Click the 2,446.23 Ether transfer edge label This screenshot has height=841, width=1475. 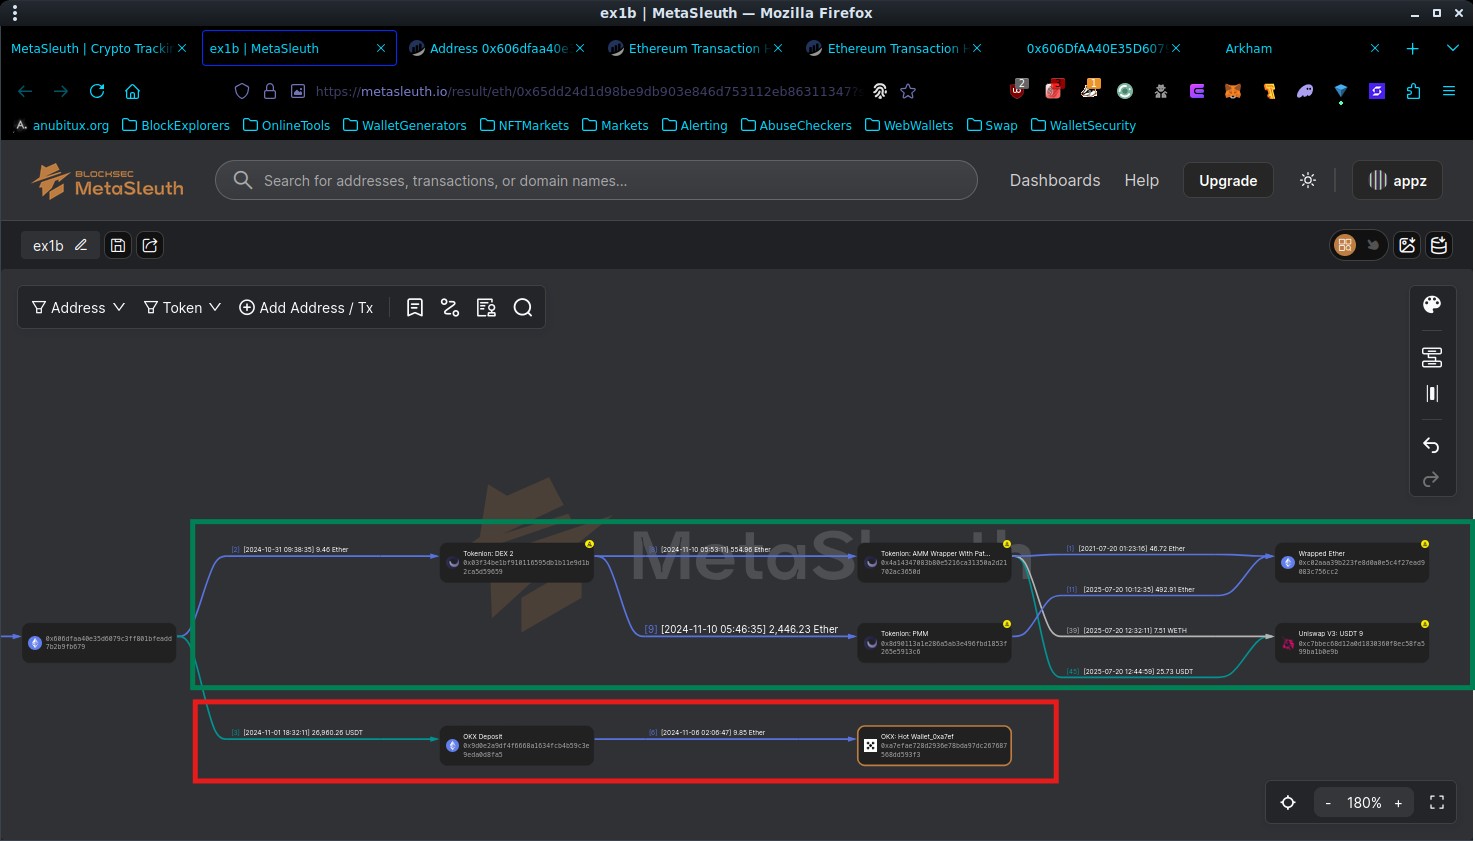coord(741,629)
